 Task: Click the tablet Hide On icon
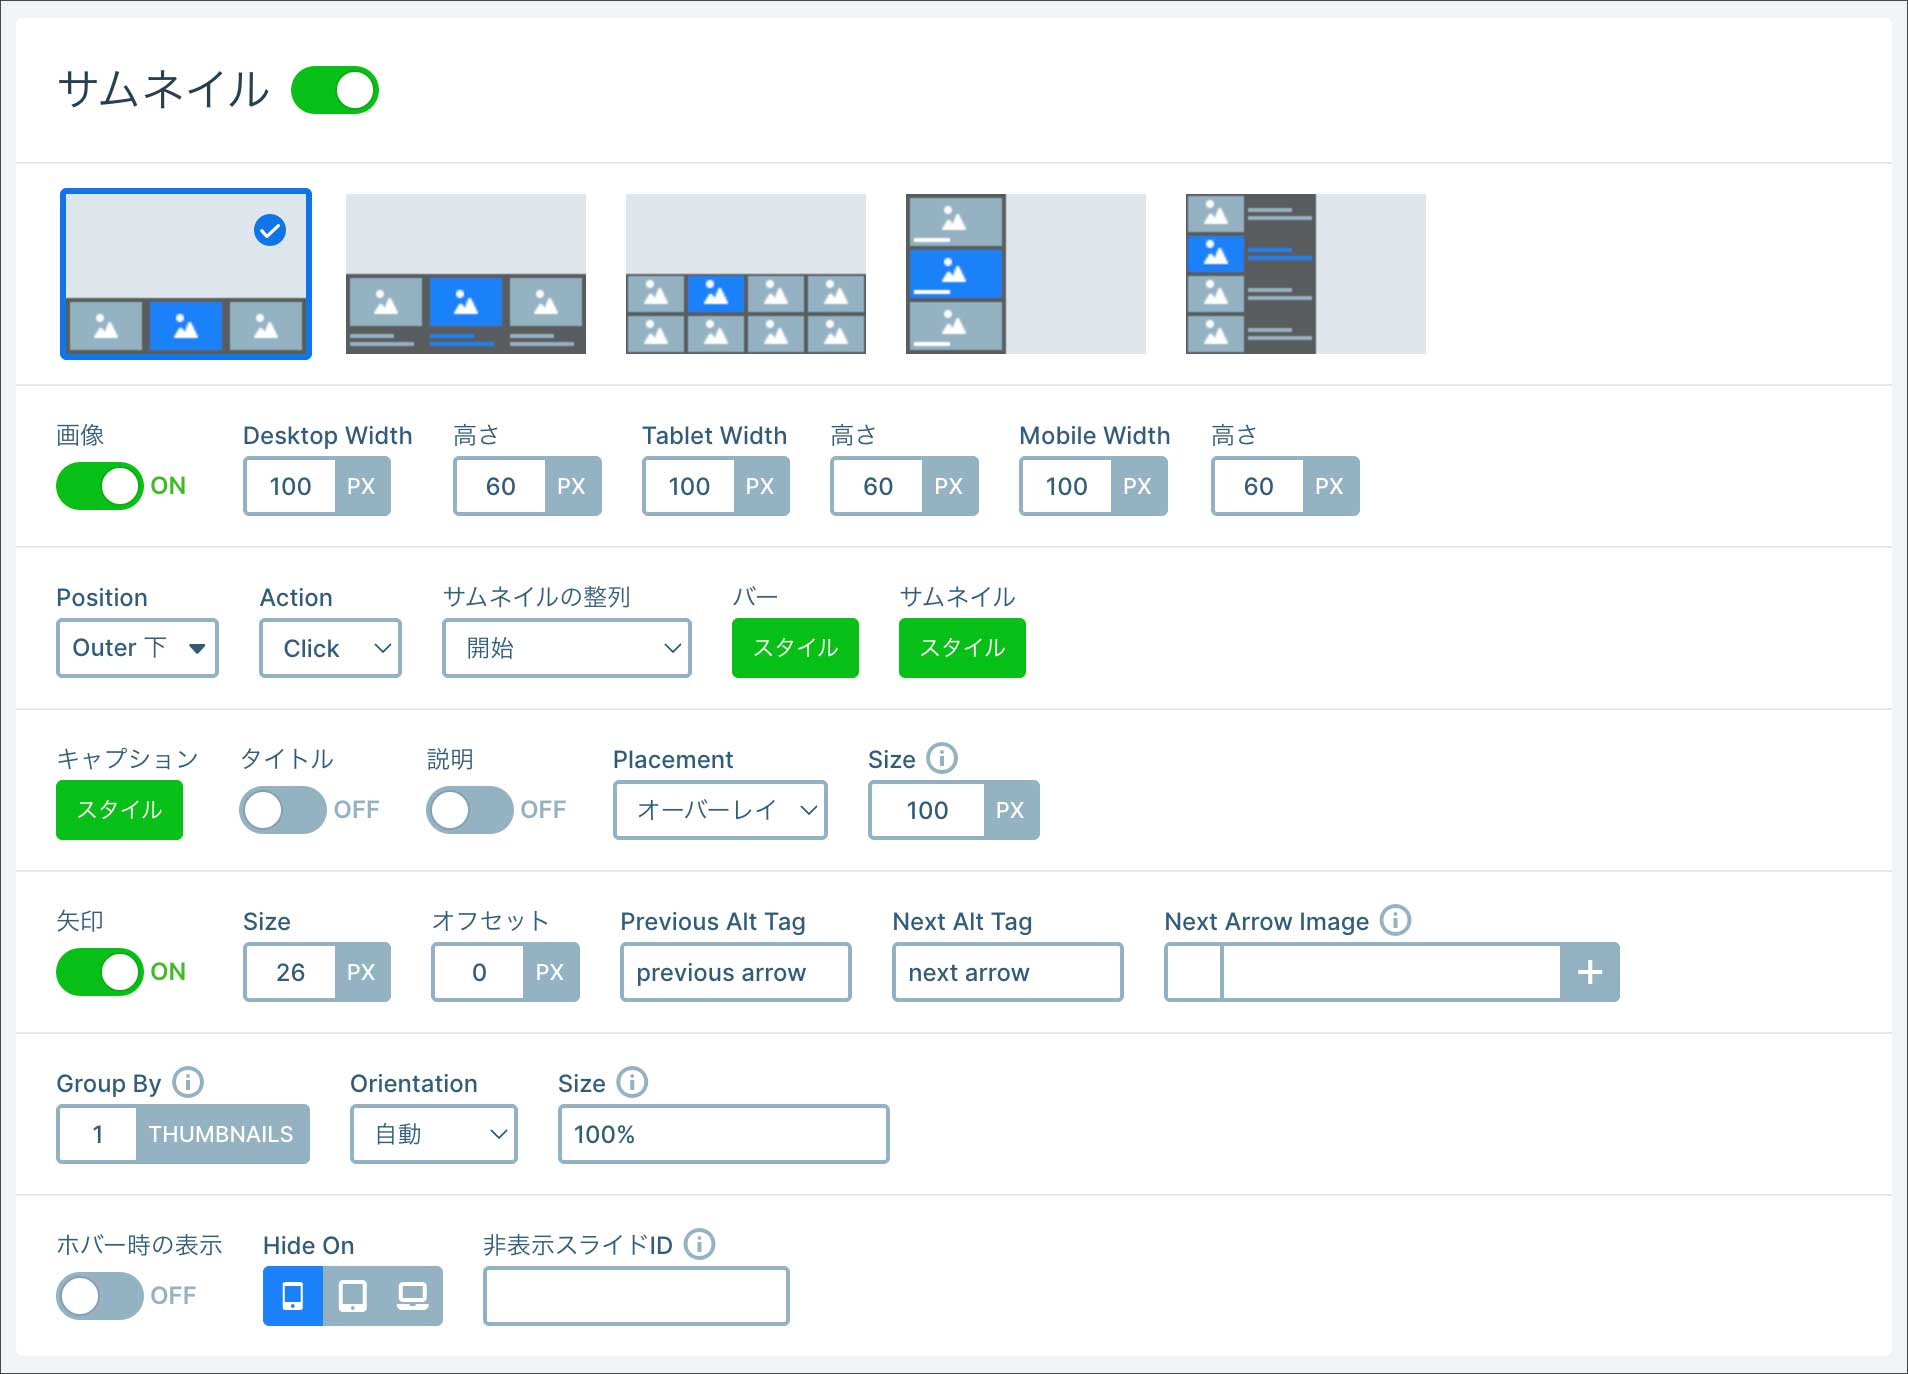[x=352, y=1296]
